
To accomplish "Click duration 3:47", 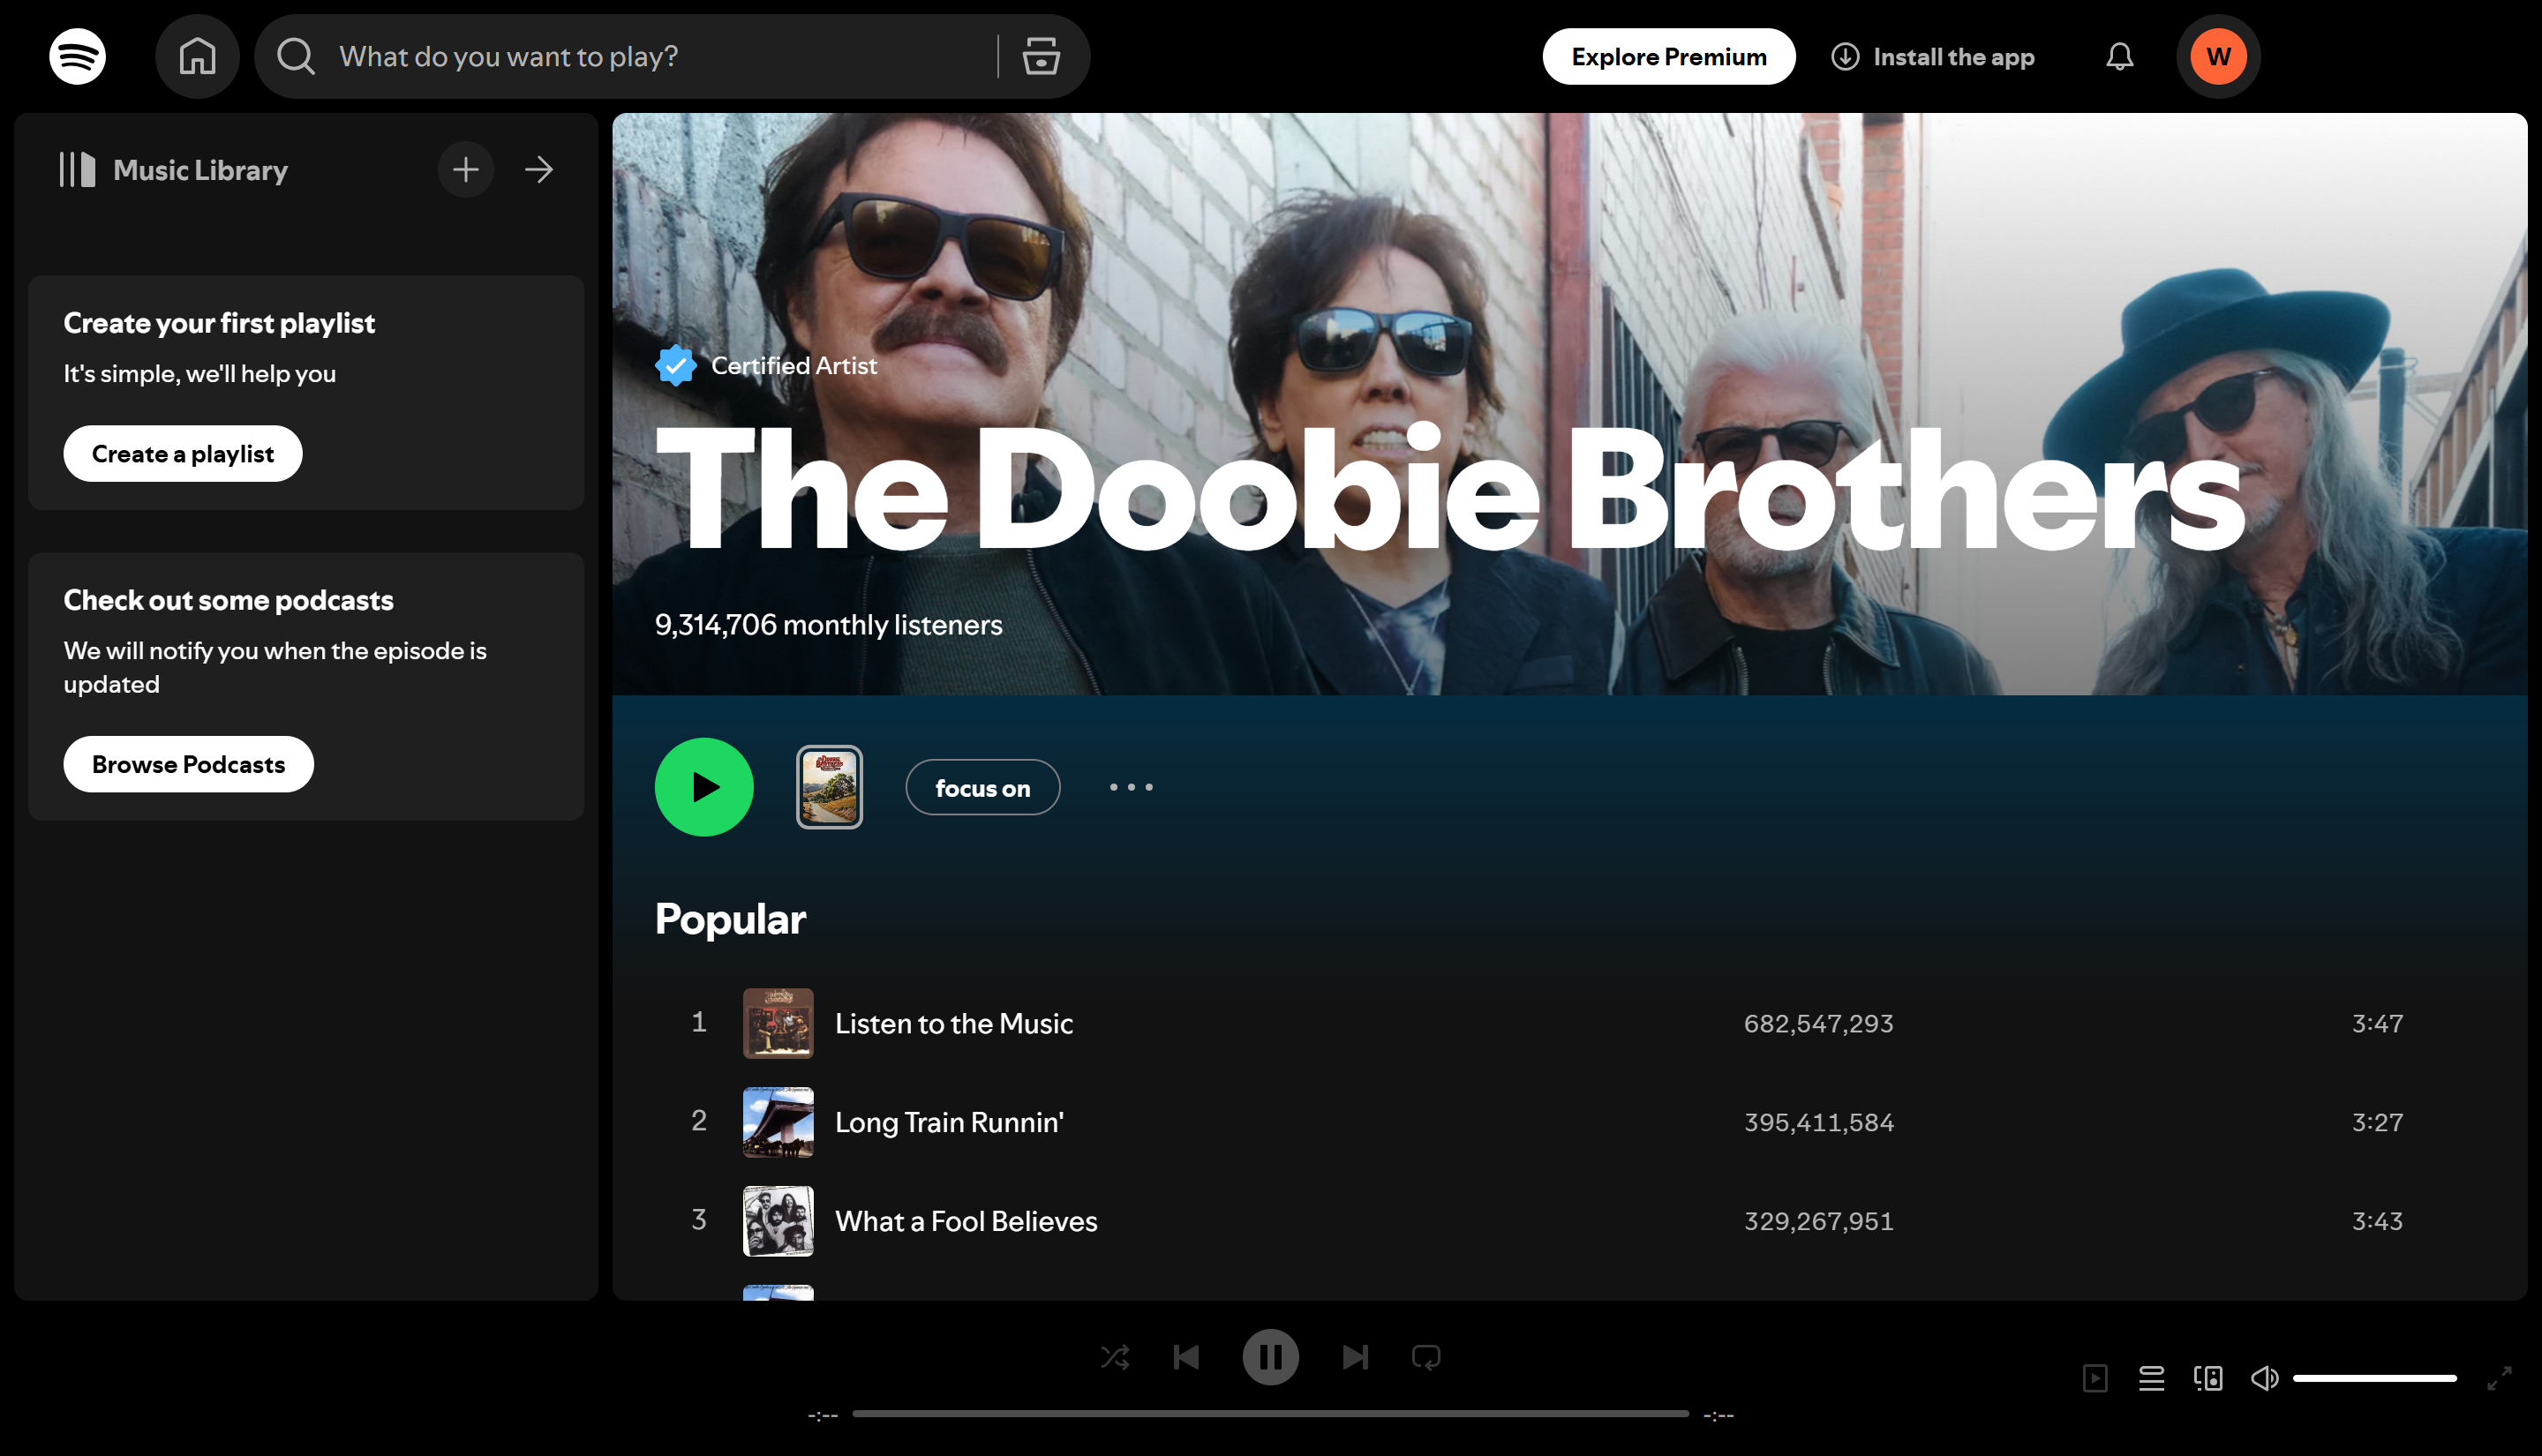I will 2377,1023.
